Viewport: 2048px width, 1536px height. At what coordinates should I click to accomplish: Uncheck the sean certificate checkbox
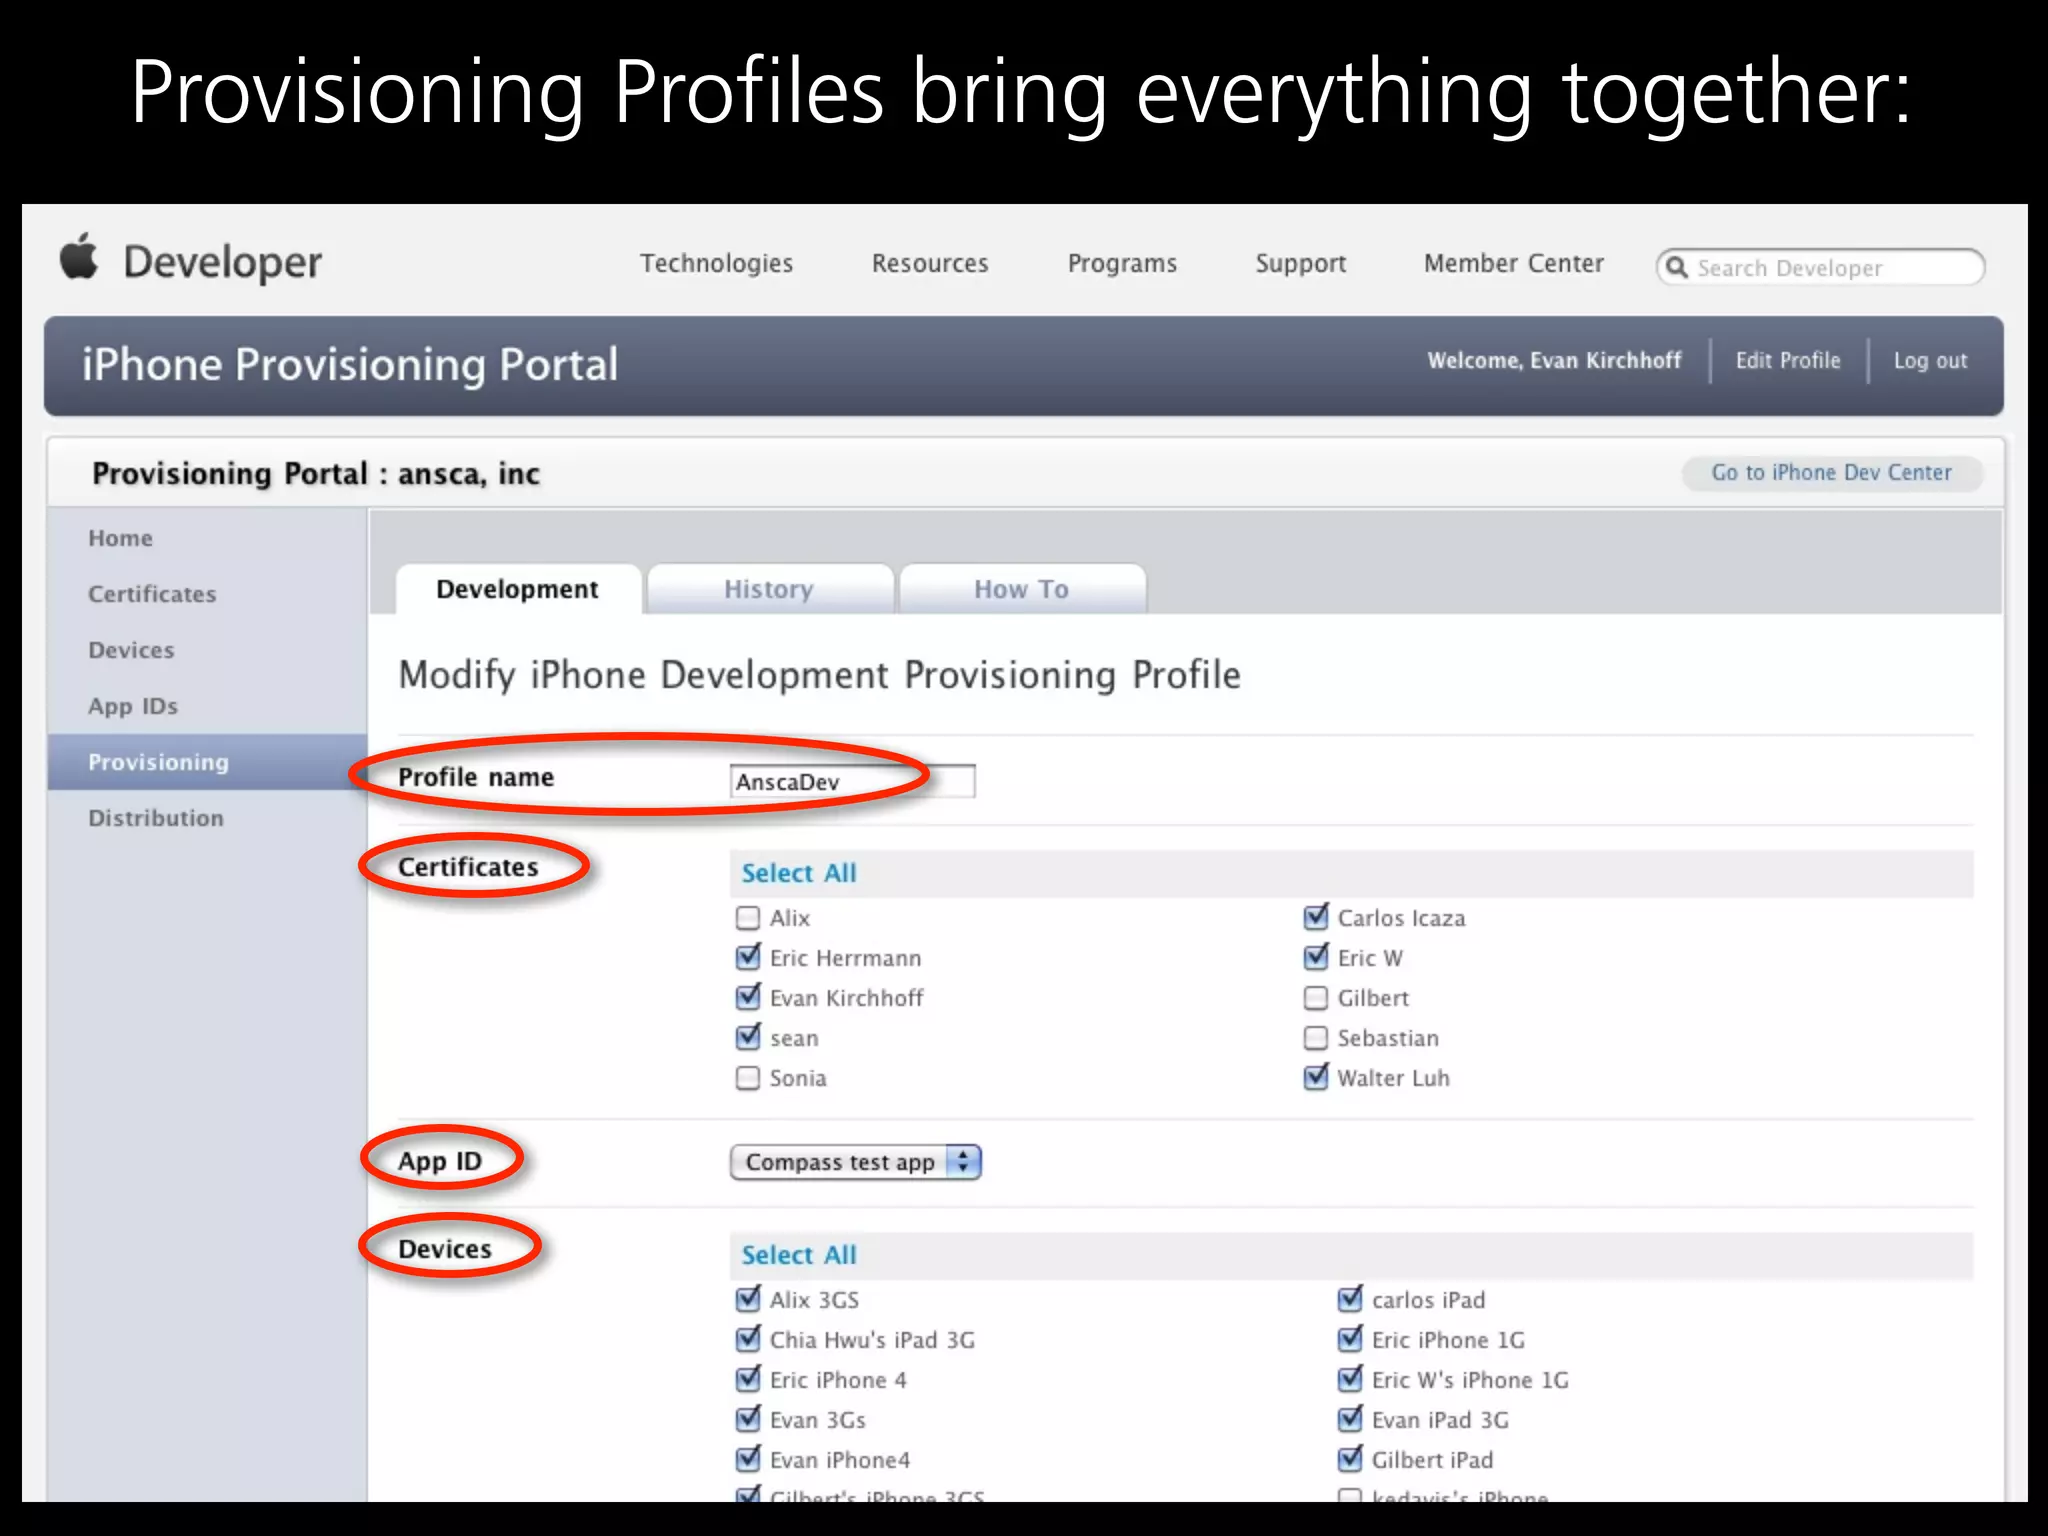click(747, 1038)
